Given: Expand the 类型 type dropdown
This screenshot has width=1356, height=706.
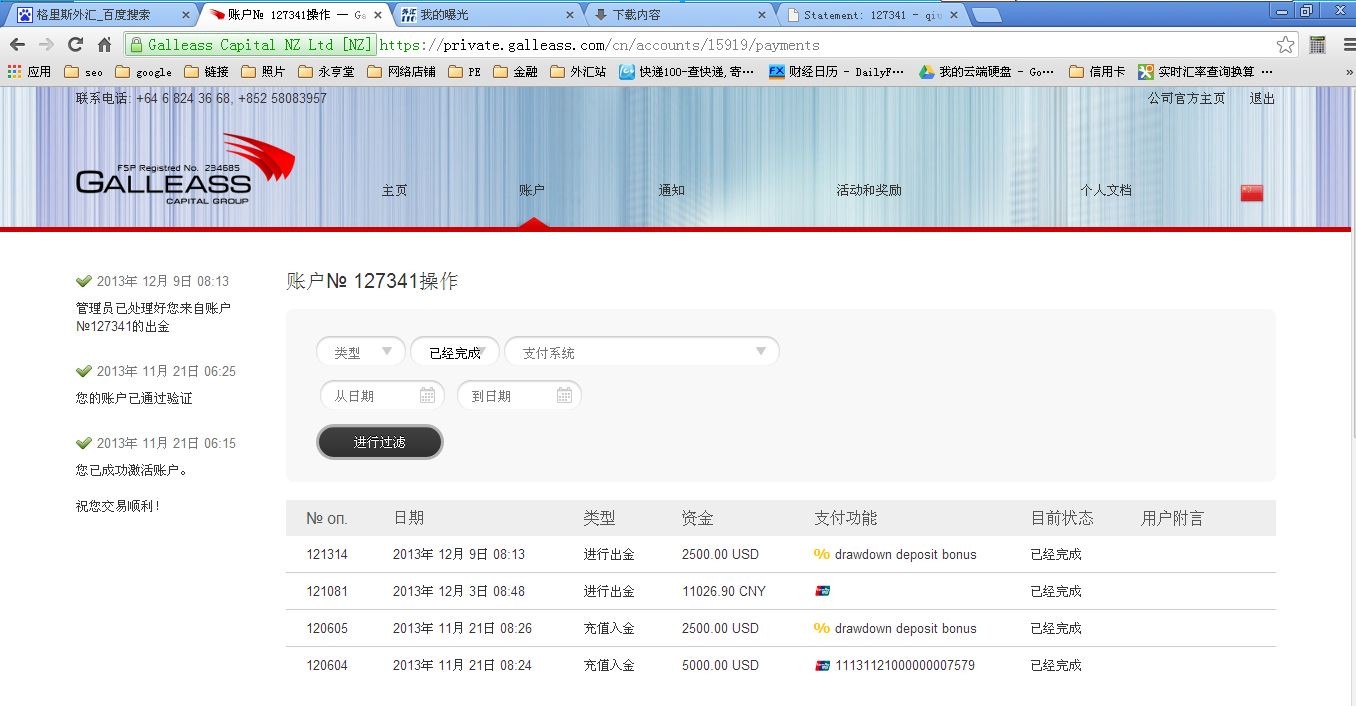Looking at the screenshot, I should tap(361, 352).
